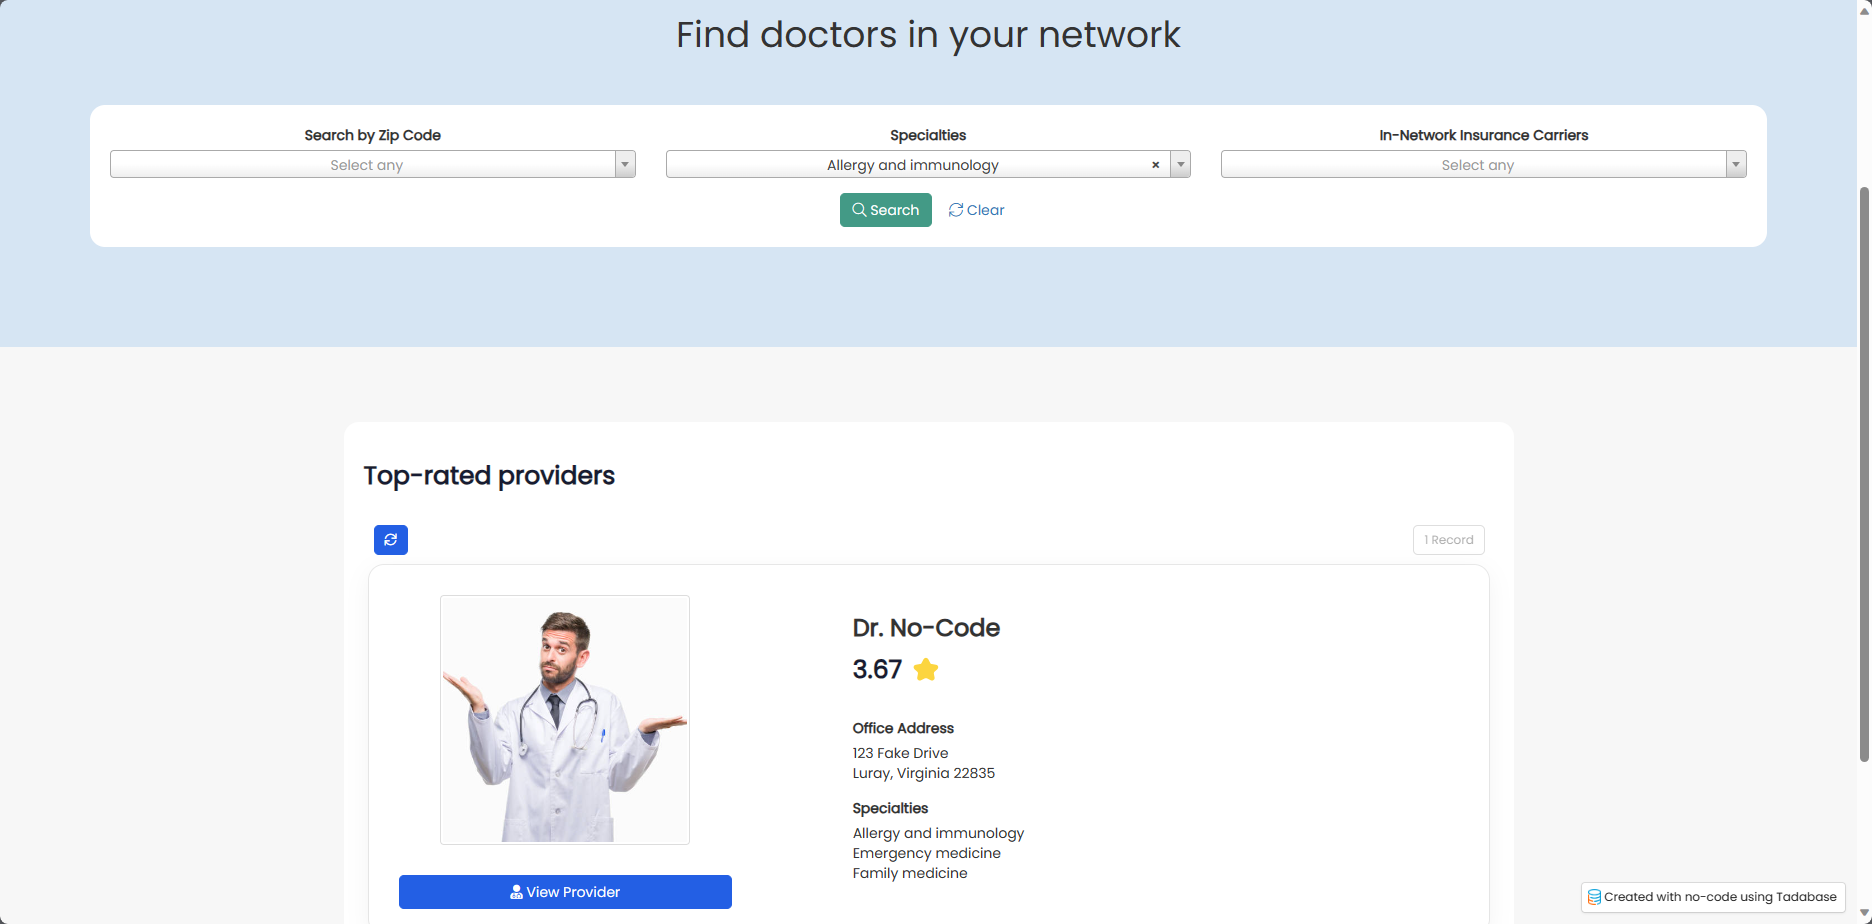Click the scrollbar up arrow
The image size is (1872, 924).
tap(1864, 8)
